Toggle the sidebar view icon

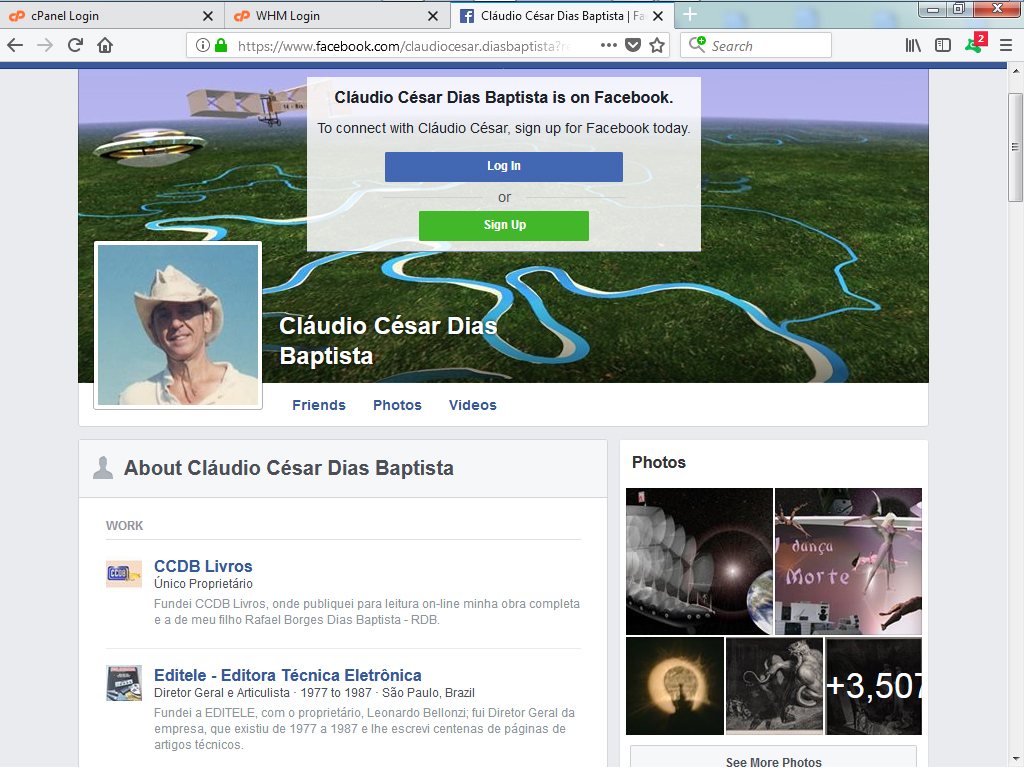click(942, 45)
